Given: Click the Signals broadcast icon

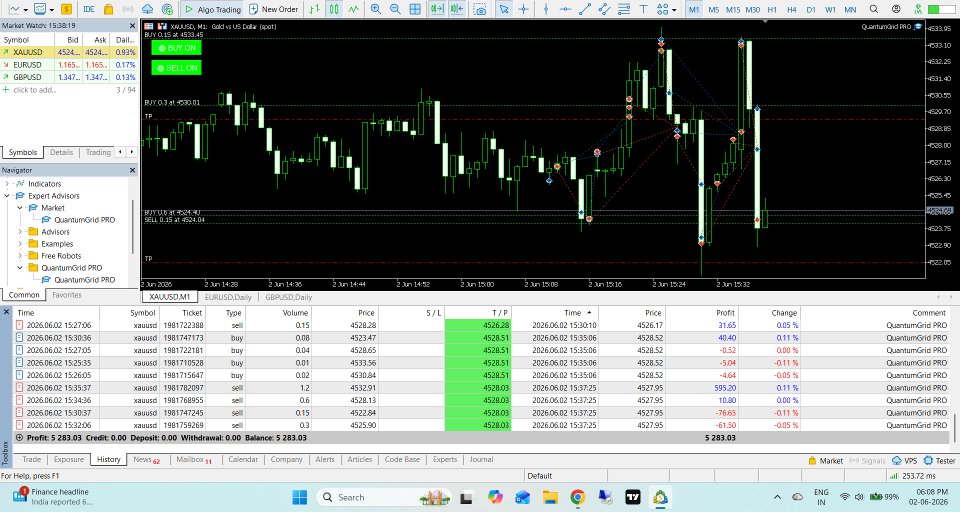Looking at the screenshot, I should [x=128, y=9].
